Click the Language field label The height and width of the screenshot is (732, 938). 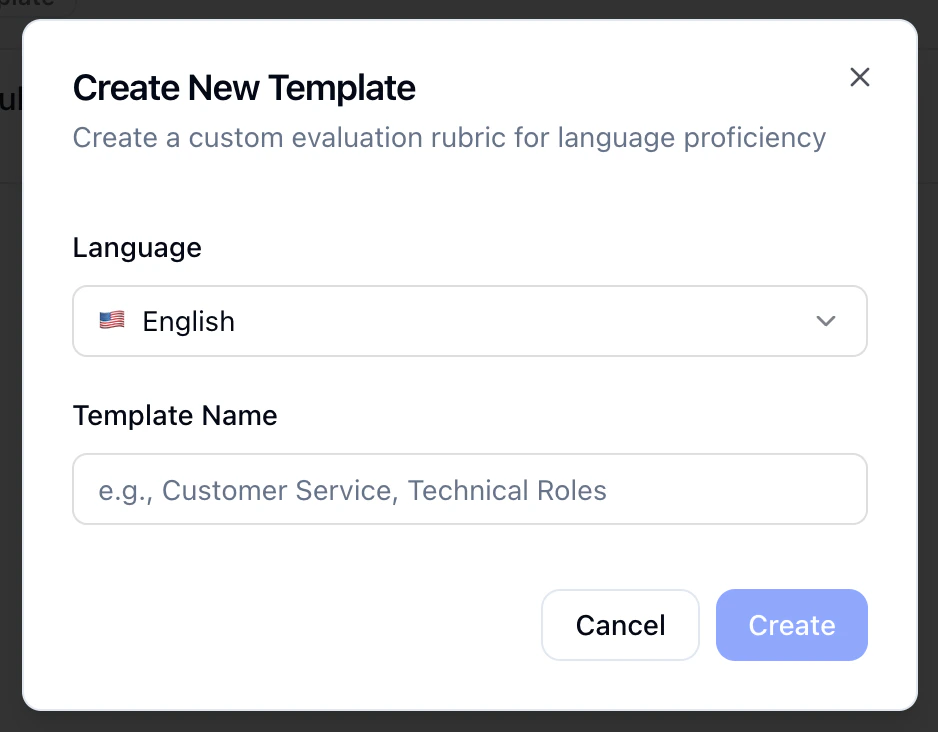click(137, 248)
